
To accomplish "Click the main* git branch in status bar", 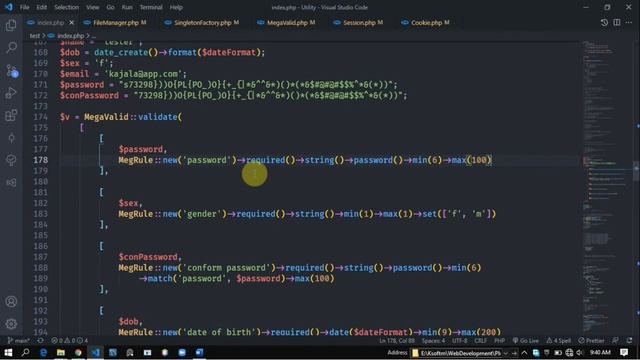I will [x=18, y=340].
